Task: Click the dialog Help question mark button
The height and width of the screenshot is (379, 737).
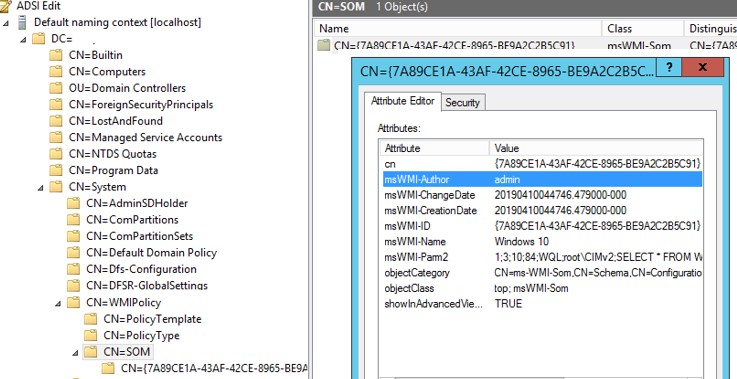Action: pyautogui.click(x=669, y=68)
